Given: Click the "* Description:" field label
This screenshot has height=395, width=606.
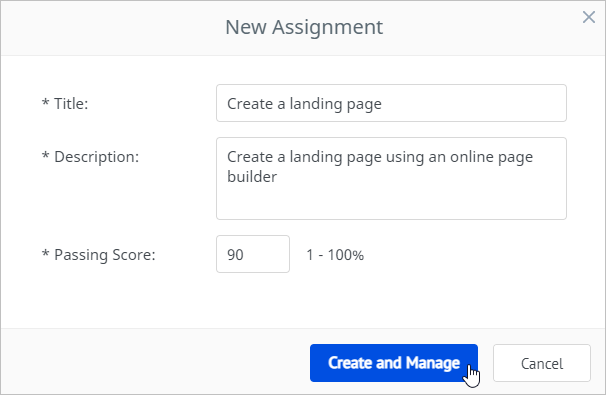Looking at the screenshot, I should click(90, 157).
